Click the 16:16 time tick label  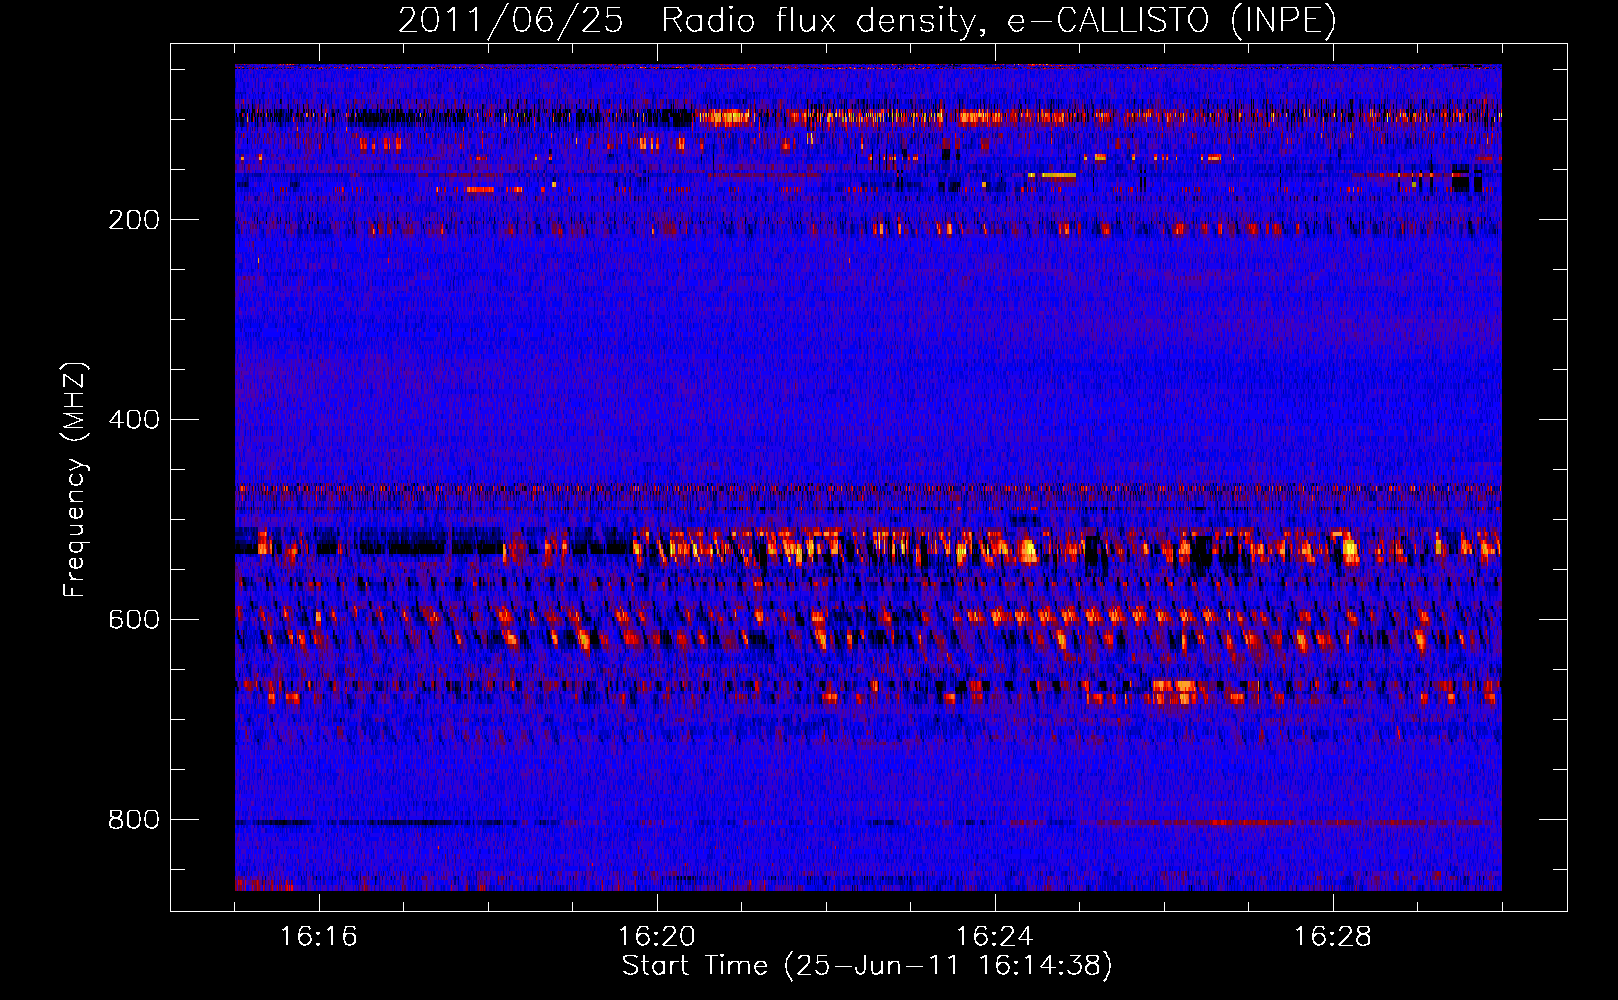point(319,937)
